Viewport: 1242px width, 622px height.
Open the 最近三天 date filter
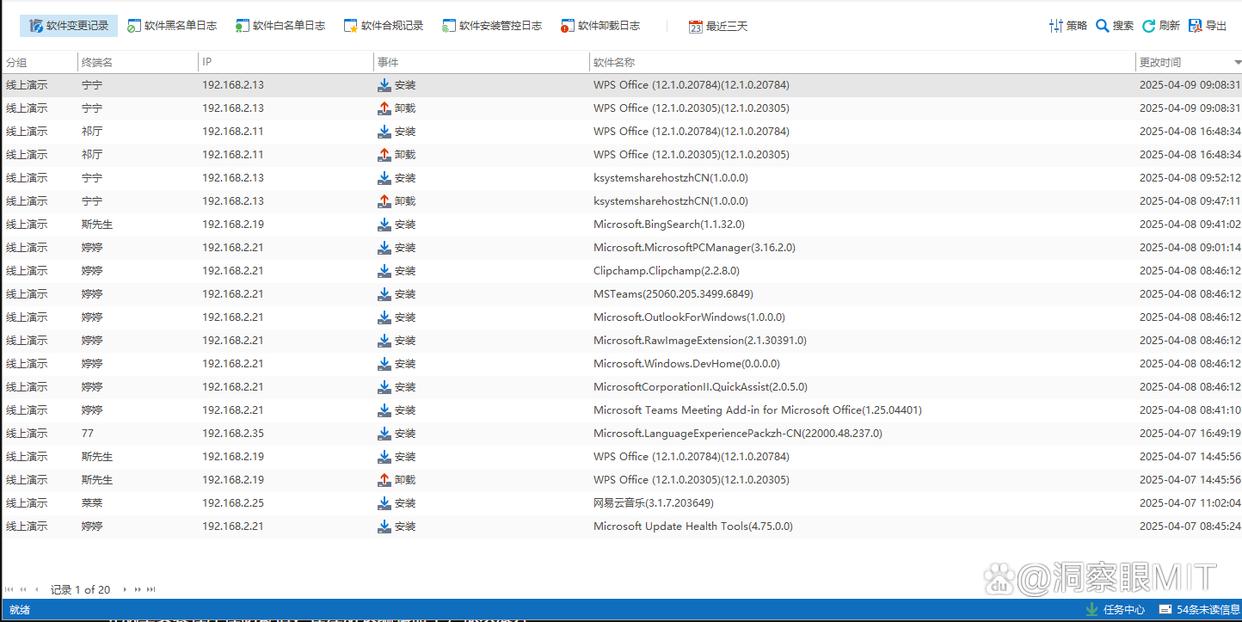click(718, 26)
